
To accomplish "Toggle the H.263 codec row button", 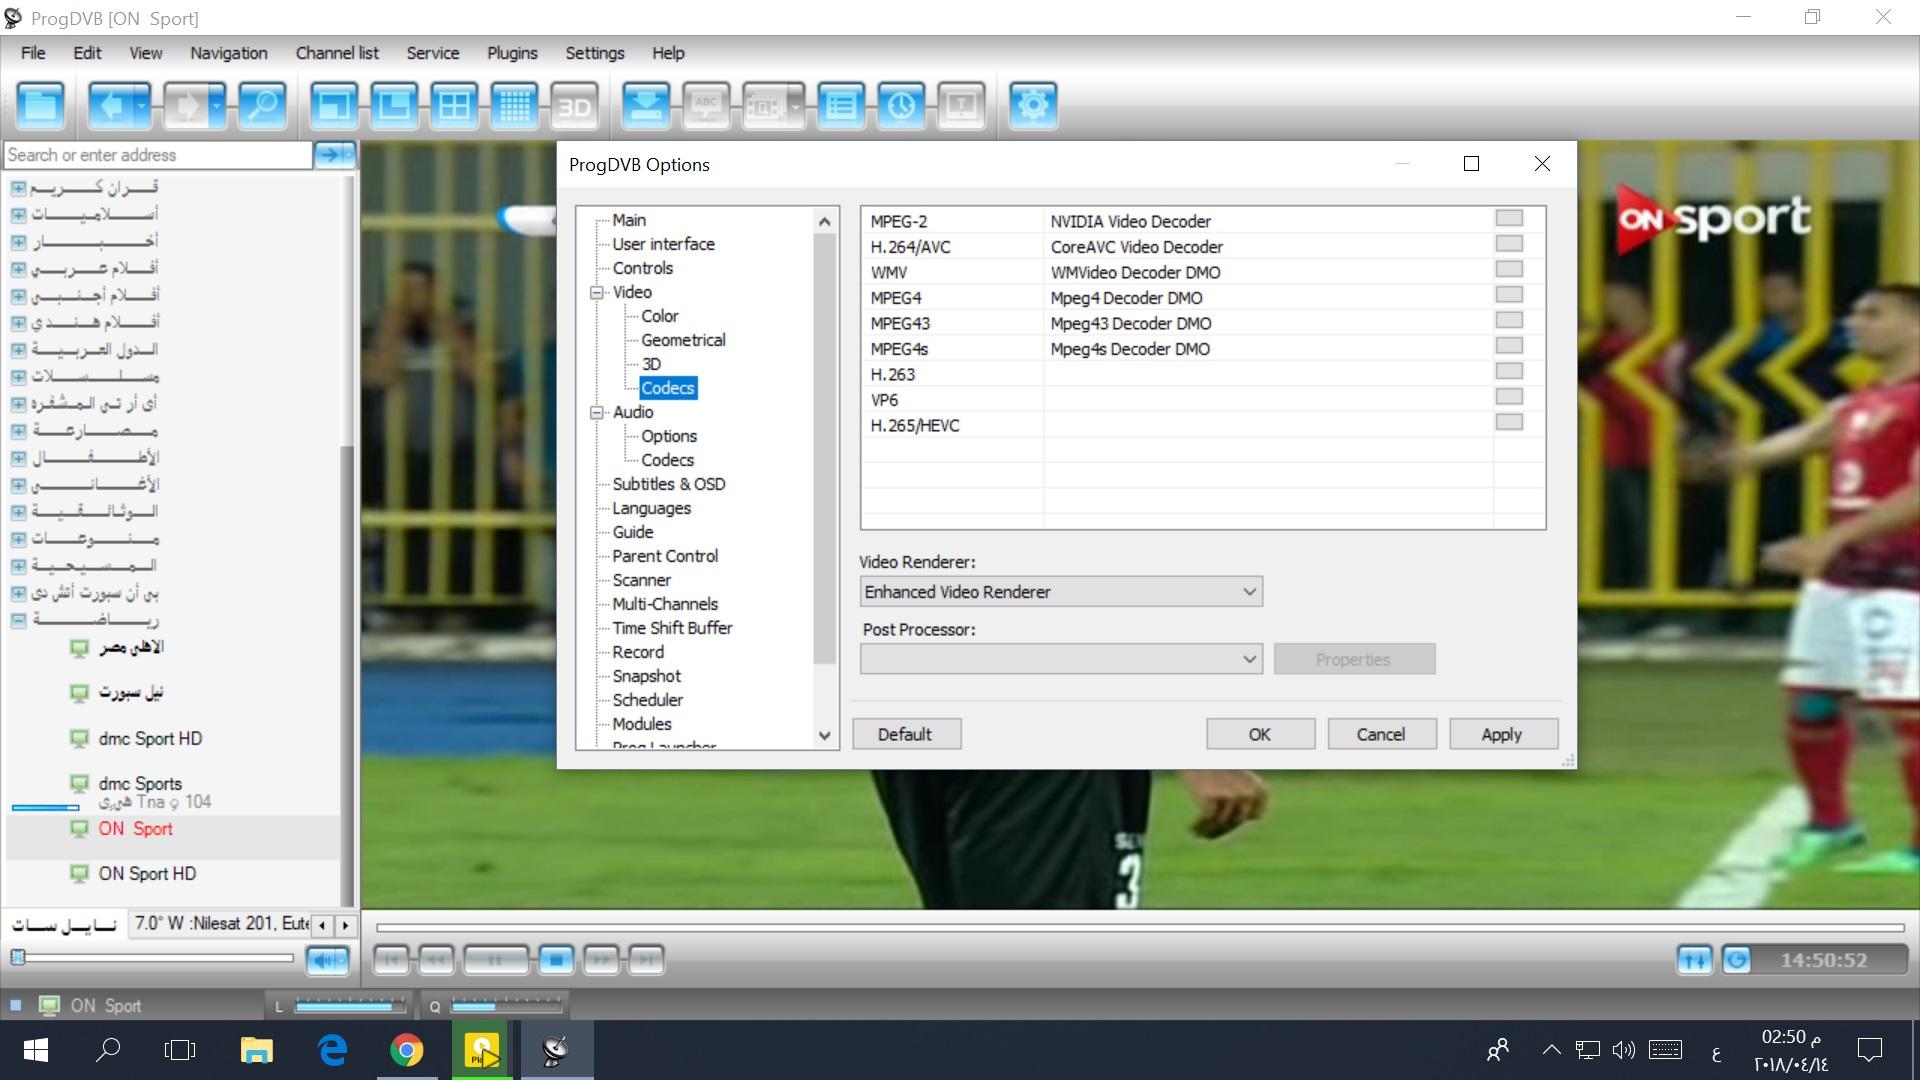I will coord(1509,371).
